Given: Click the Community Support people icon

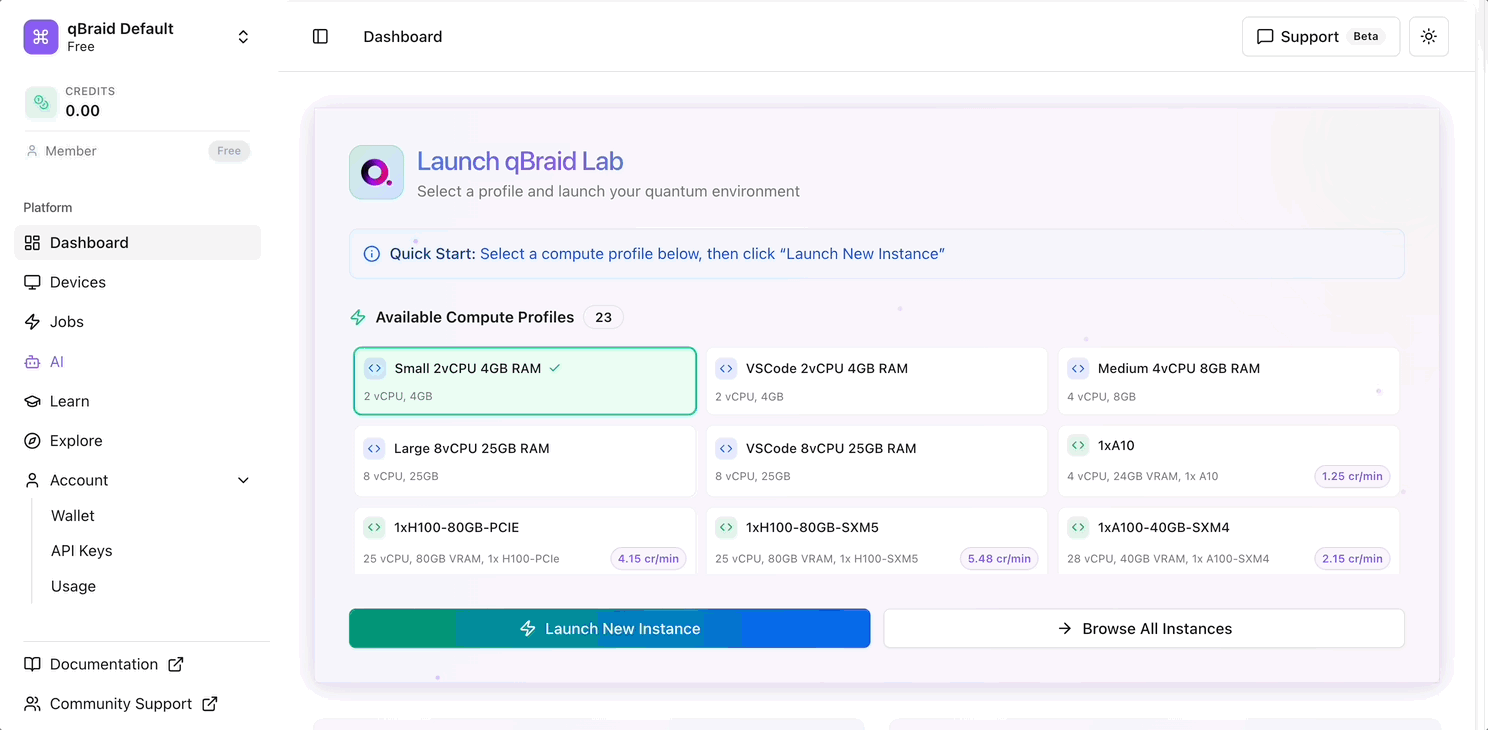Looking at the screenshot, I should point(32,704).
